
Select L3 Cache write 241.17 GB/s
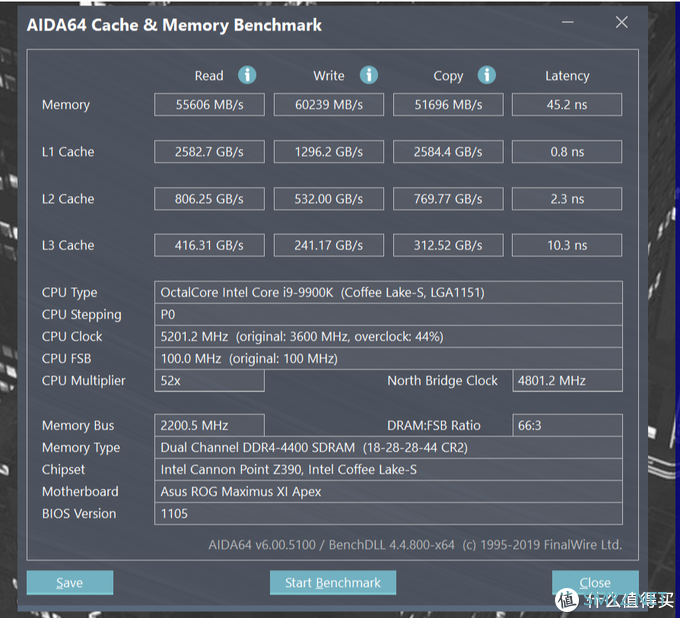(x=329, y=245)
